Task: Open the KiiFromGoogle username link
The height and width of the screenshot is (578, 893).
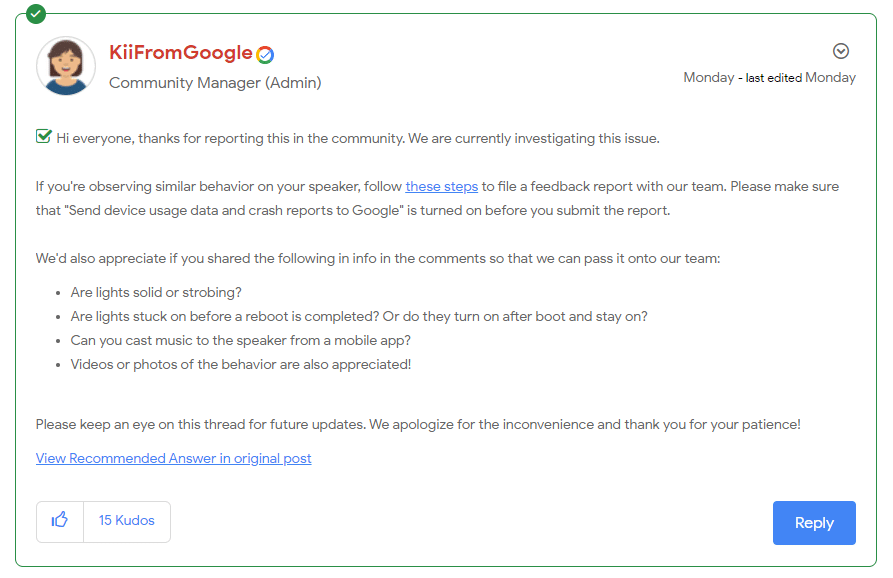Action: click(x=181, y=52)
